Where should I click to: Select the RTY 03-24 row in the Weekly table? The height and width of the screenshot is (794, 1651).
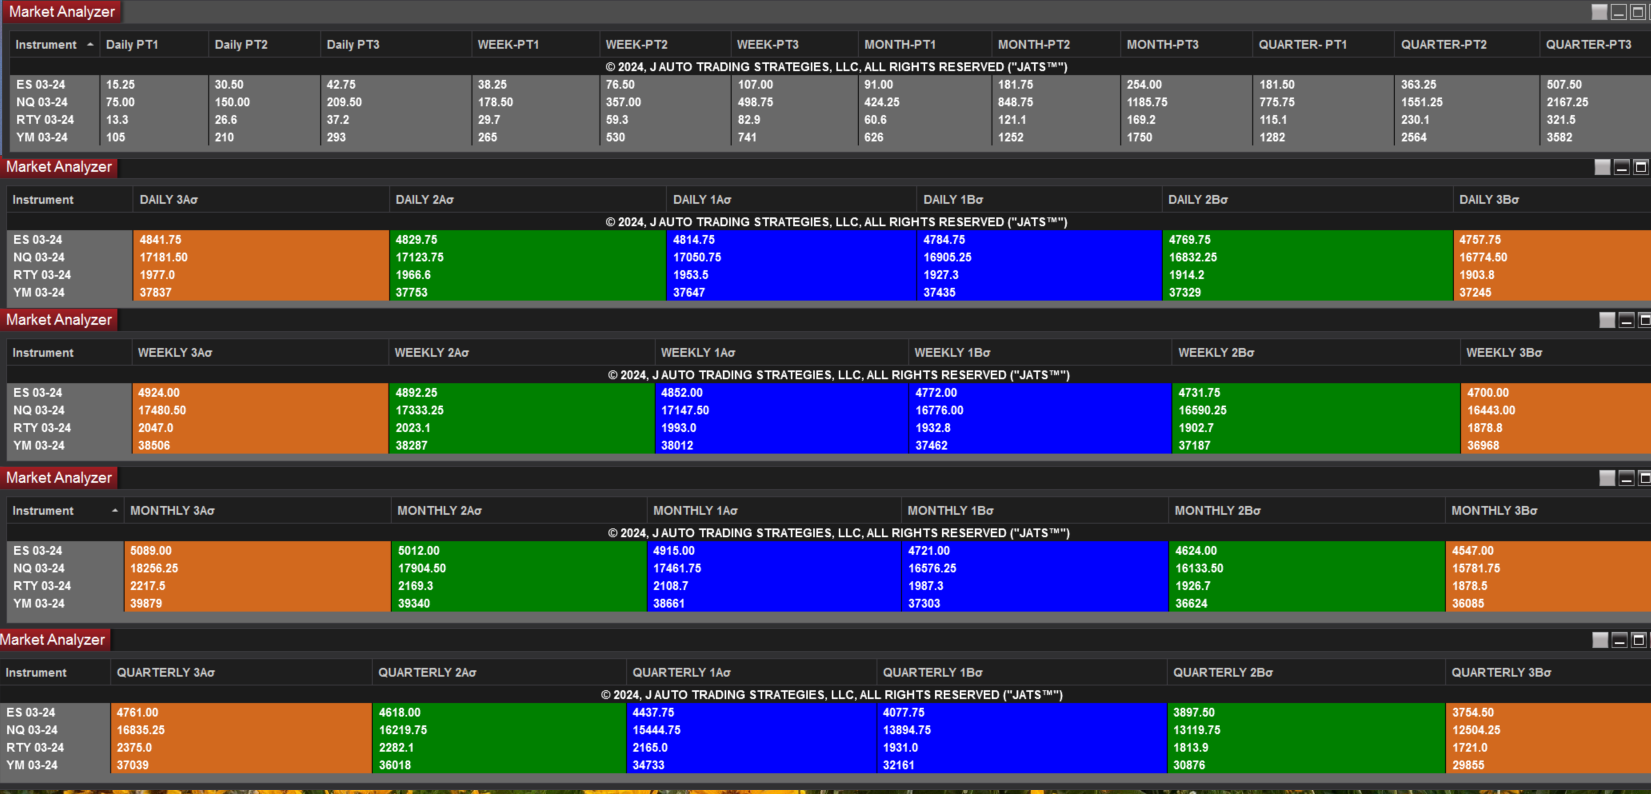[x=829, y=428]
